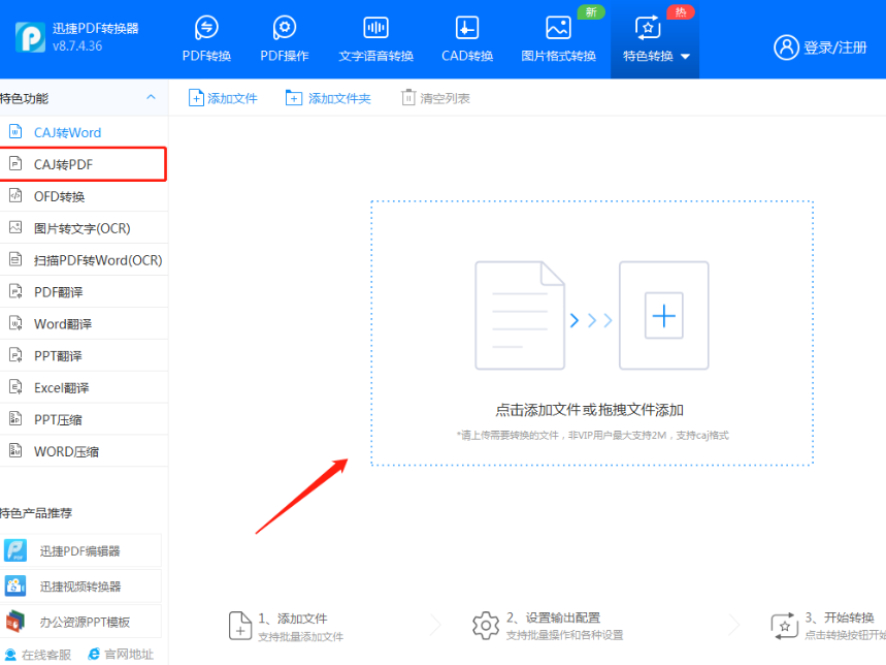The width and height of the screenshot is (886, 665).
Task: Click the 迅捷PDF转换器 app logo
Action: coord(30,37)
